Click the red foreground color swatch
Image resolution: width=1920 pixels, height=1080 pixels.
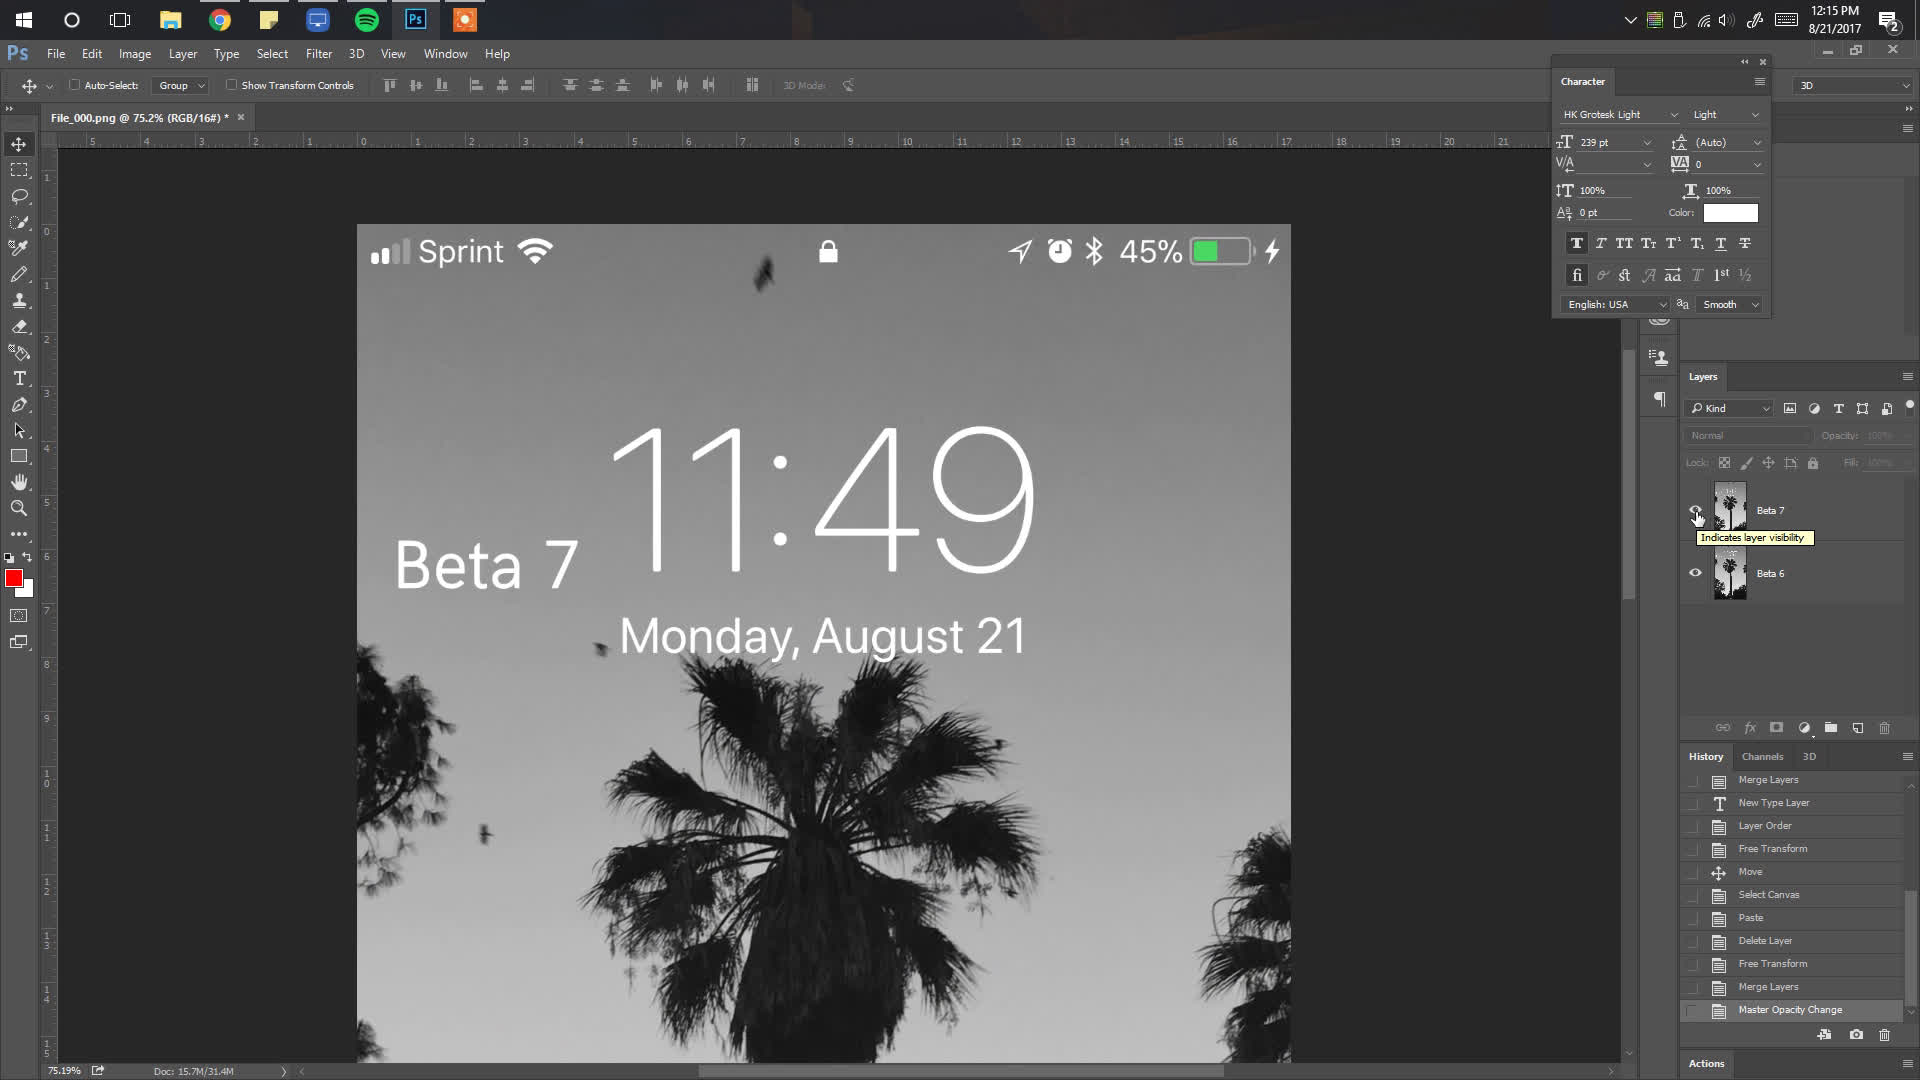[x=14, y=579]
